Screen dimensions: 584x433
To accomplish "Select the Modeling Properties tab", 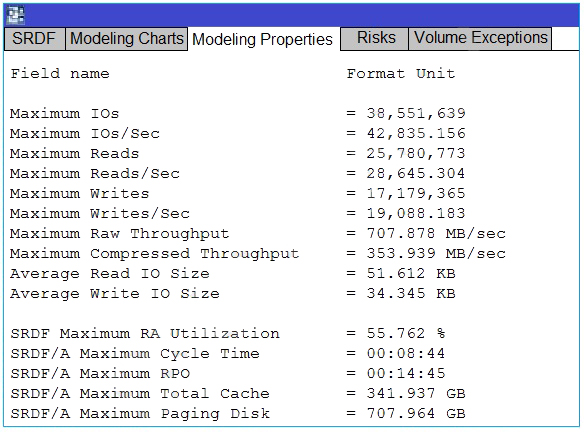I will pyautogui.click(x=263, y=39).
